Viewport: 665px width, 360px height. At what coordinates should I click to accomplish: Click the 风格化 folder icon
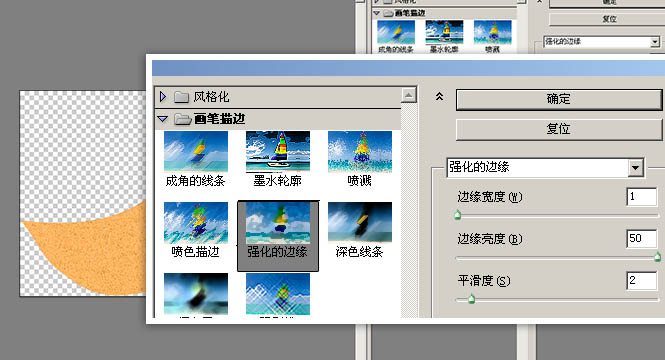(x=182, y=97)
